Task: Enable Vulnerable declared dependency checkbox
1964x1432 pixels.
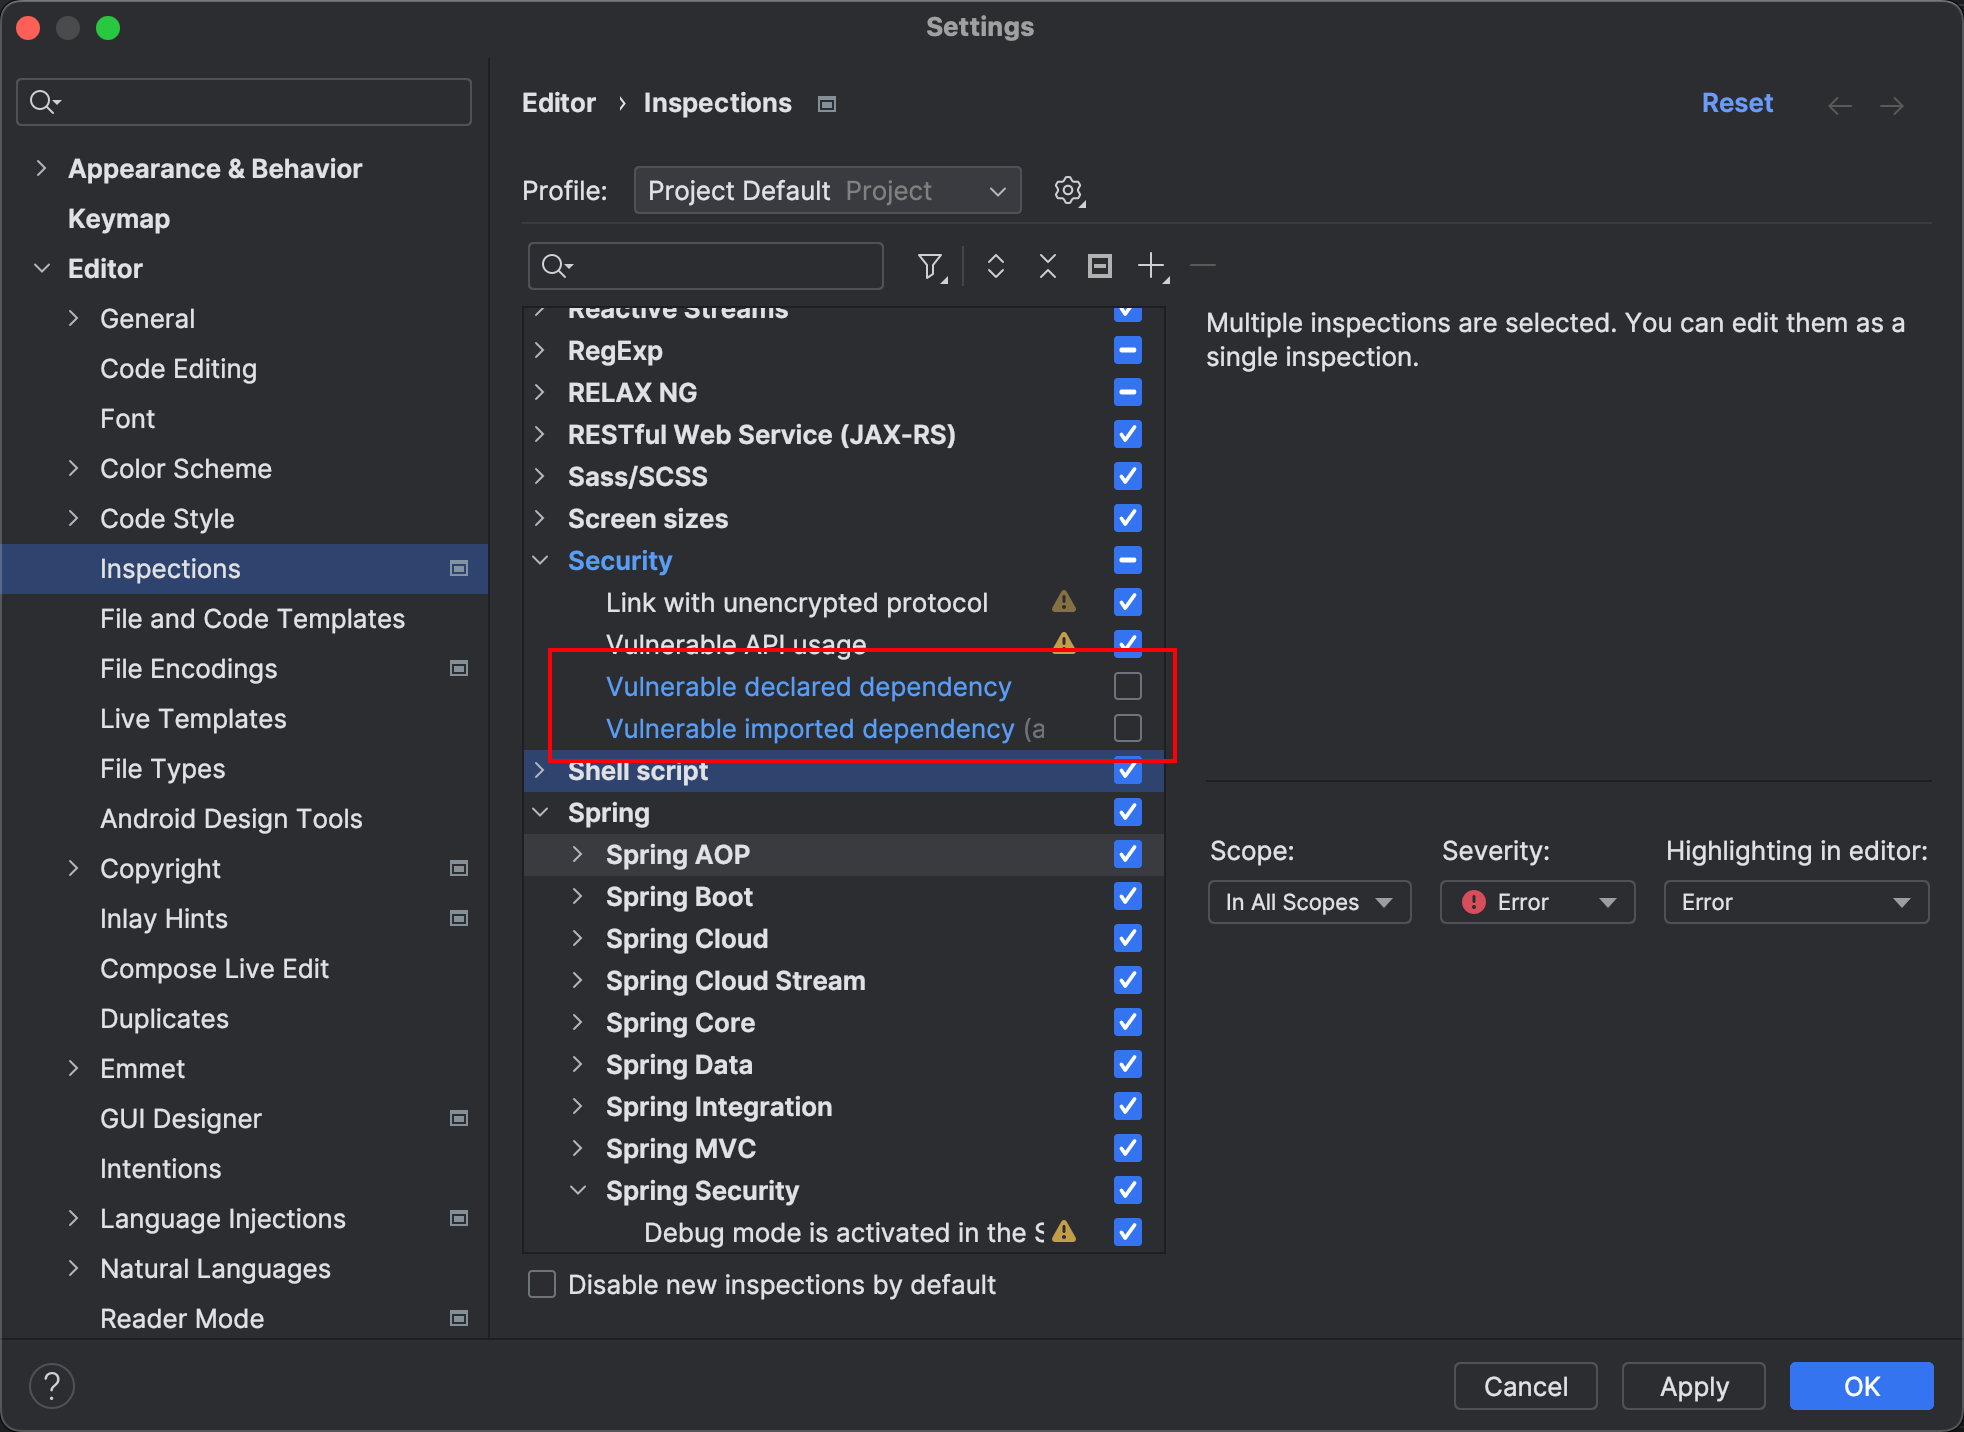Action: coord(1127,686)
